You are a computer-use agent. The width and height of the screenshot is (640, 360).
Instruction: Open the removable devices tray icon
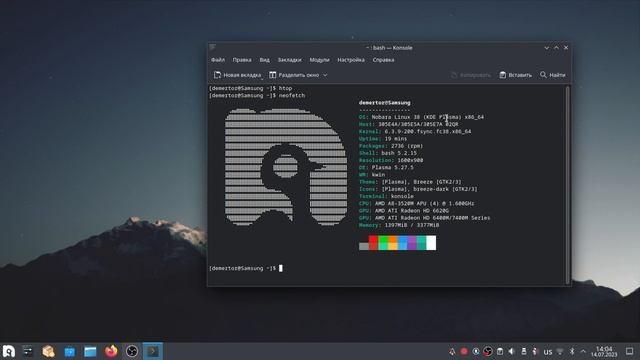click(524, 351)
